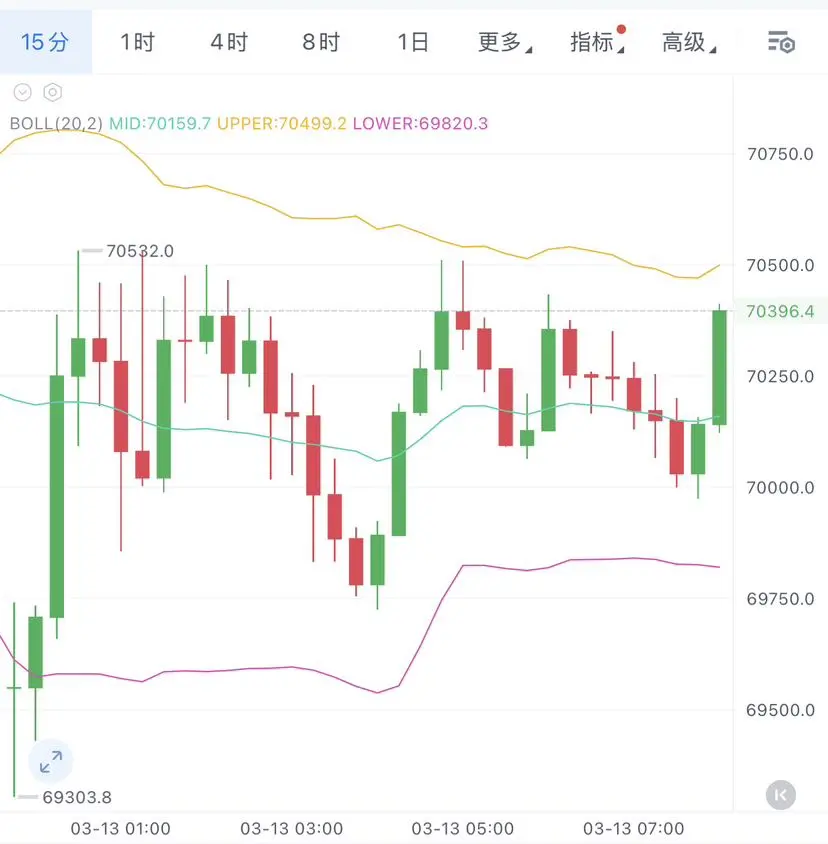Click the UPPER:70499.2 value
This screenshot has height=844, width=828.
(282, 124)
